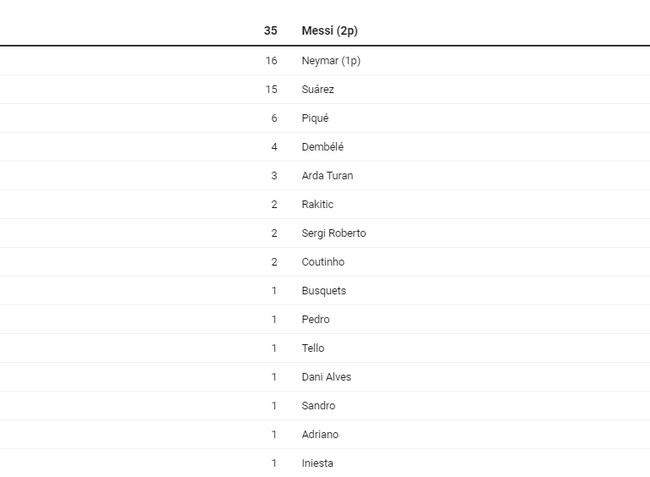The width and height of the screenshot is (650, 477).
Task: Click the Dani Alves name
Action: tap(326, 377)
